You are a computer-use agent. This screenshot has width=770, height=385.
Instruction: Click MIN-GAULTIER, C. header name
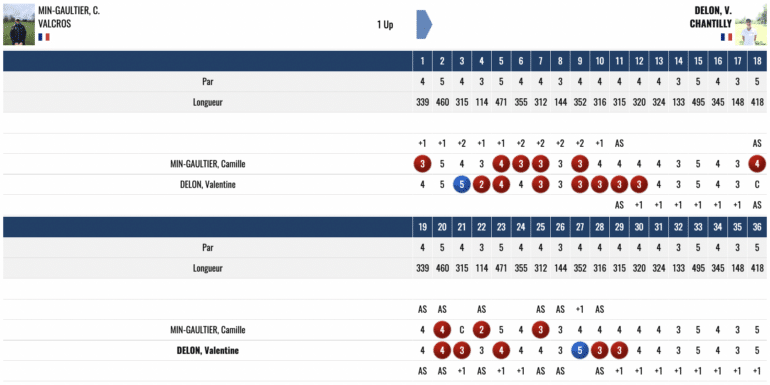pyautogui.click(x=69, y=11)
